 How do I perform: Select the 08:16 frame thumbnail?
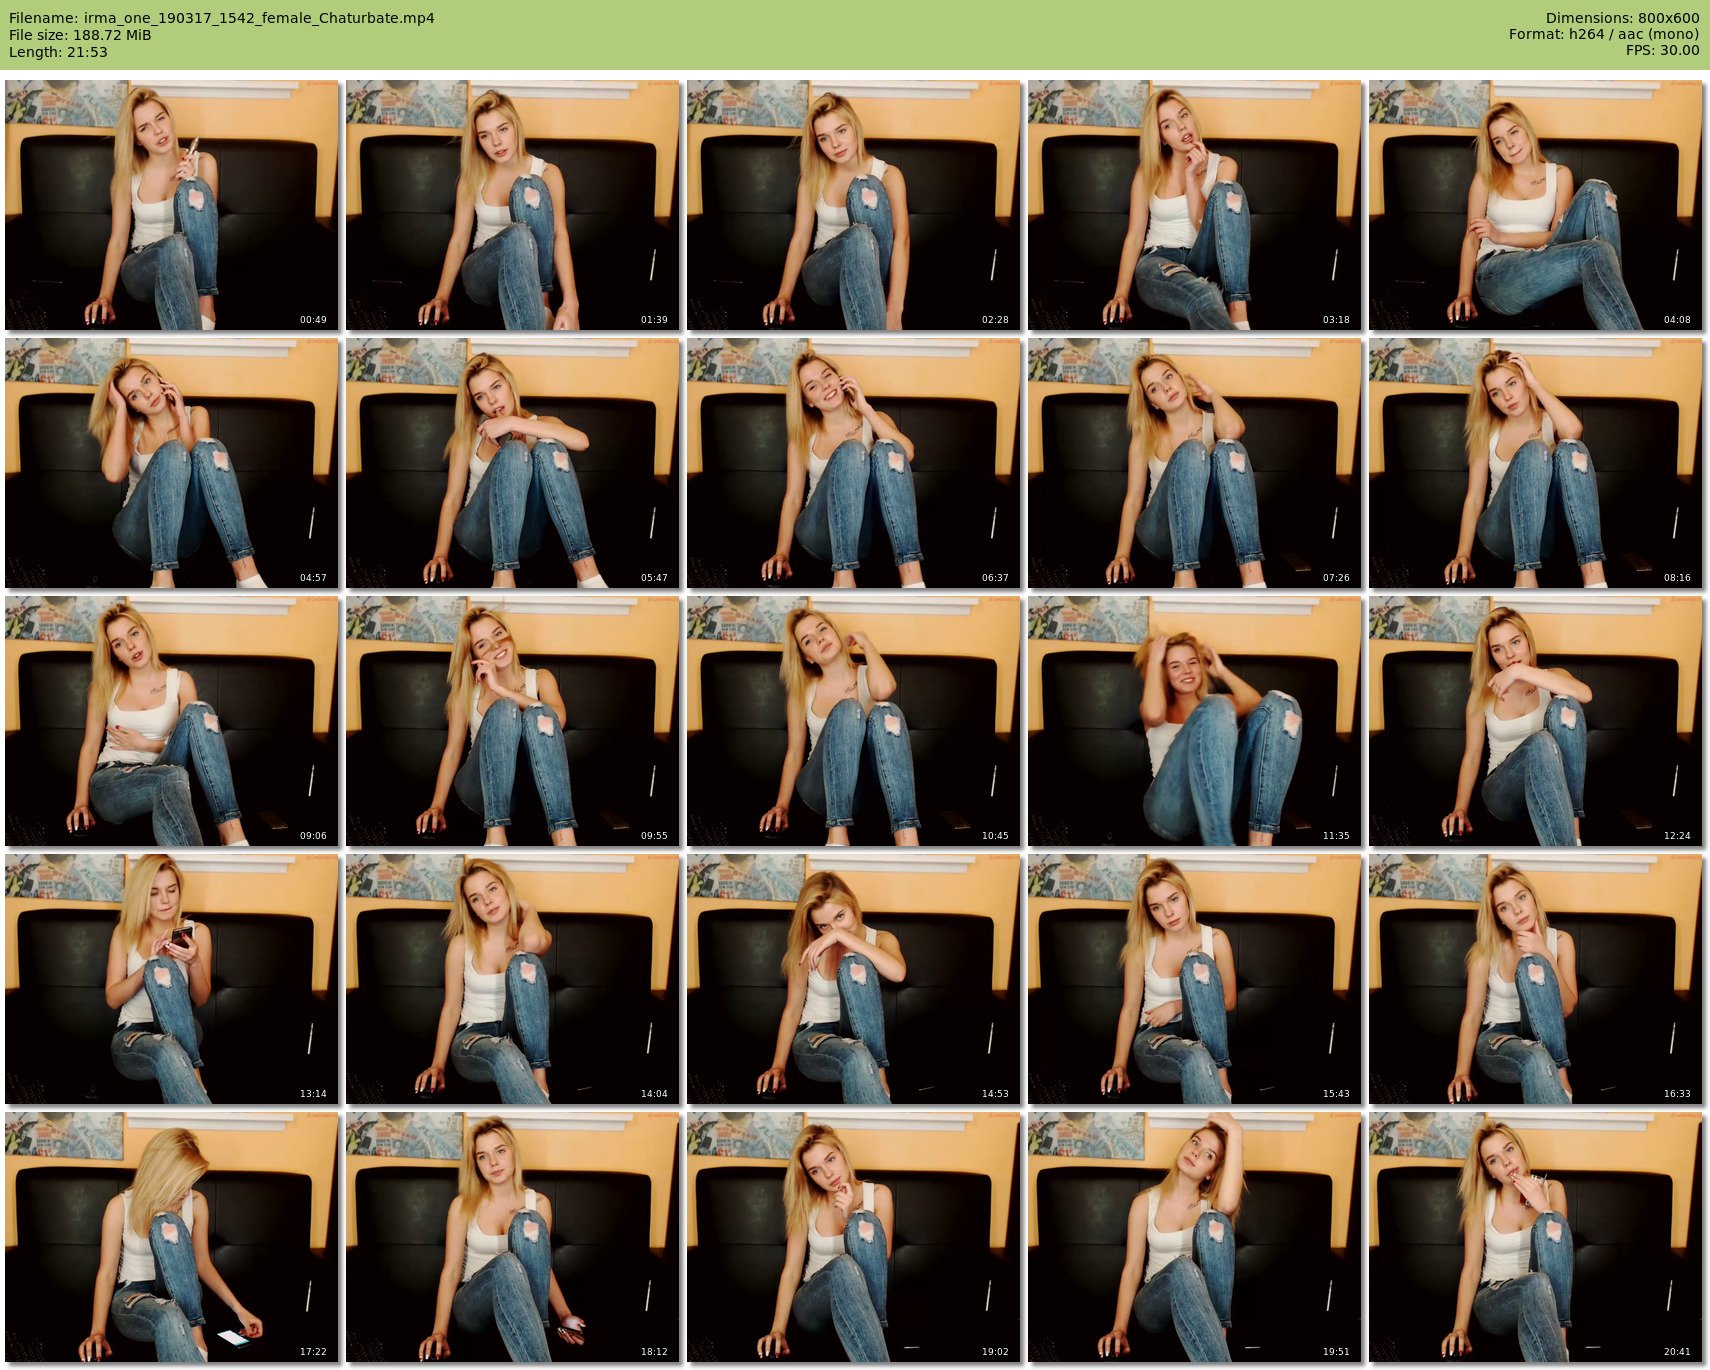coord(1535,463)
